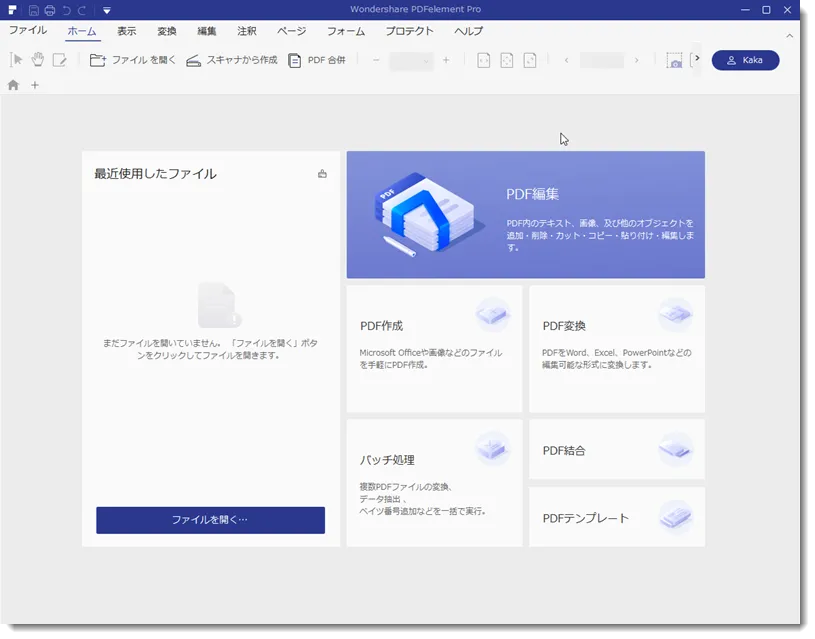Open the PDF作成 card

point(434,349)
